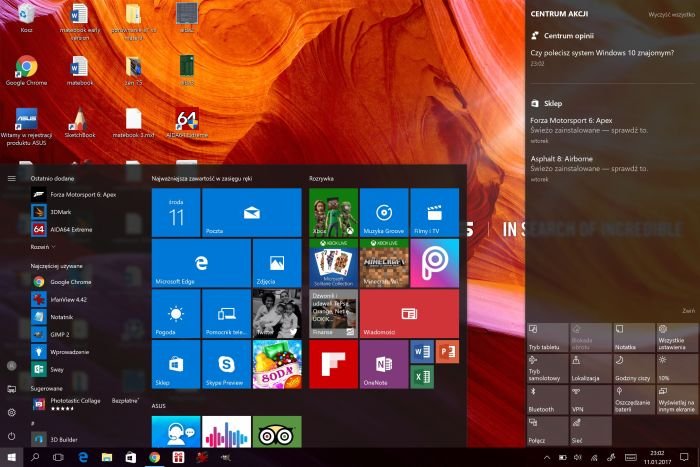Open the Notatka quick action
This screenshot has width=700, height=467.
coord(633,338)
